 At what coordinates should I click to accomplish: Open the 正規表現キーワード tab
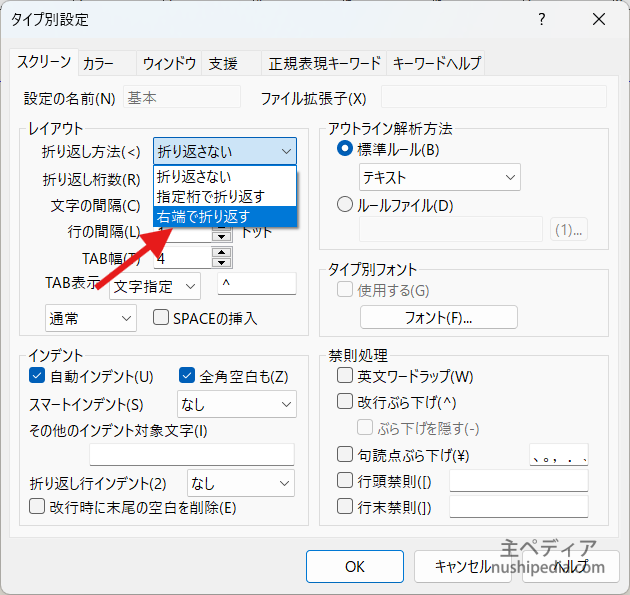point(324,64)
